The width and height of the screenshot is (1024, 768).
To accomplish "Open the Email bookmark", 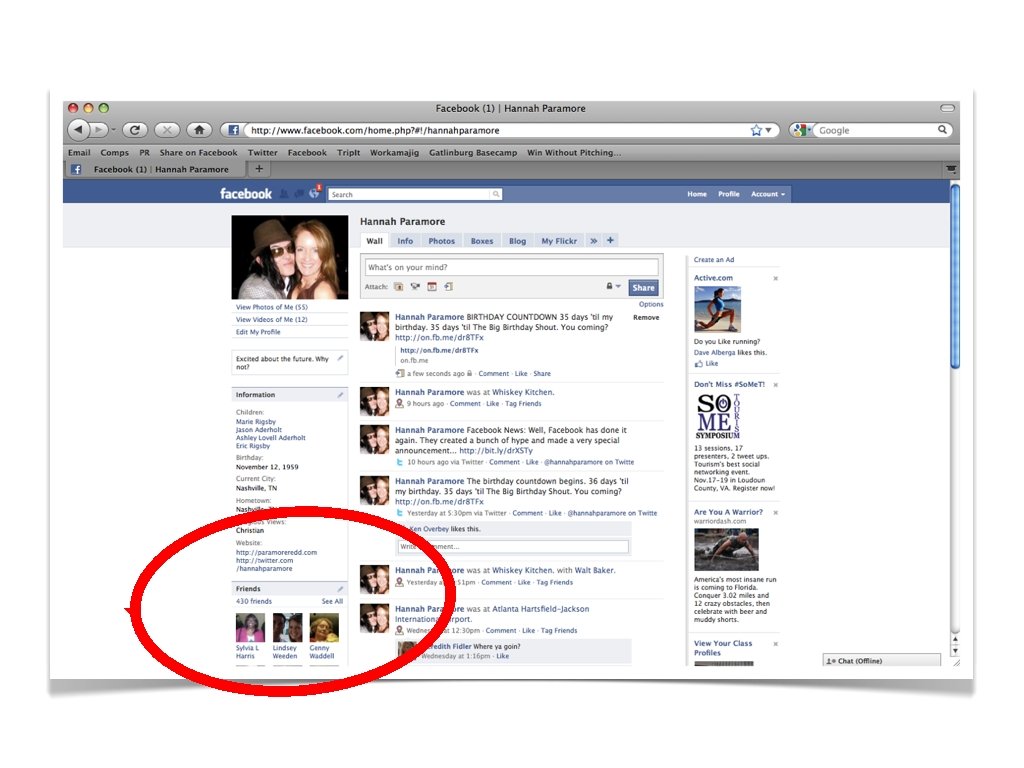I will 79,152.
